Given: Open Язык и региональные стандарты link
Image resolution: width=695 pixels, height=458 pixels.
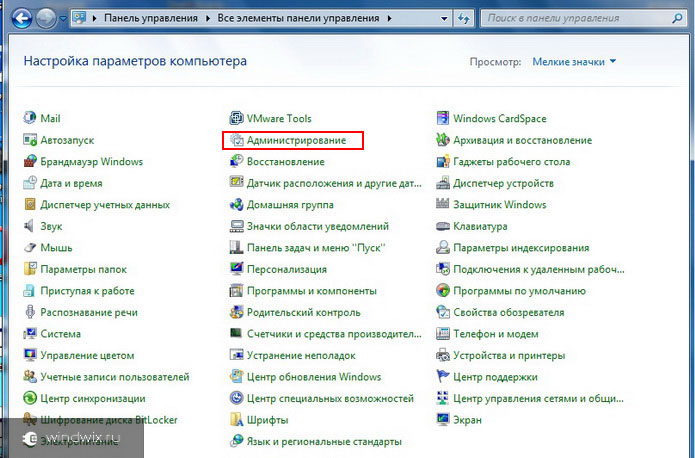Looking at the screenshot, I should [324, 442].
